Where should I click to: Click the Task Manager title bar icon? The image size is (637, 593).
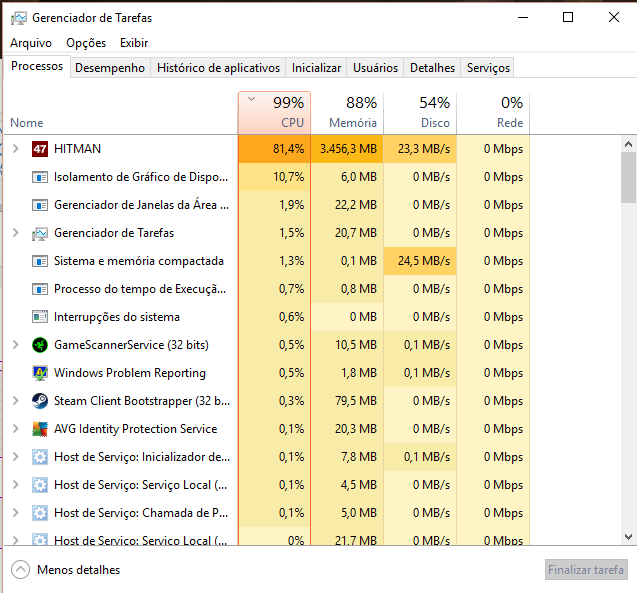coord(18,18)
